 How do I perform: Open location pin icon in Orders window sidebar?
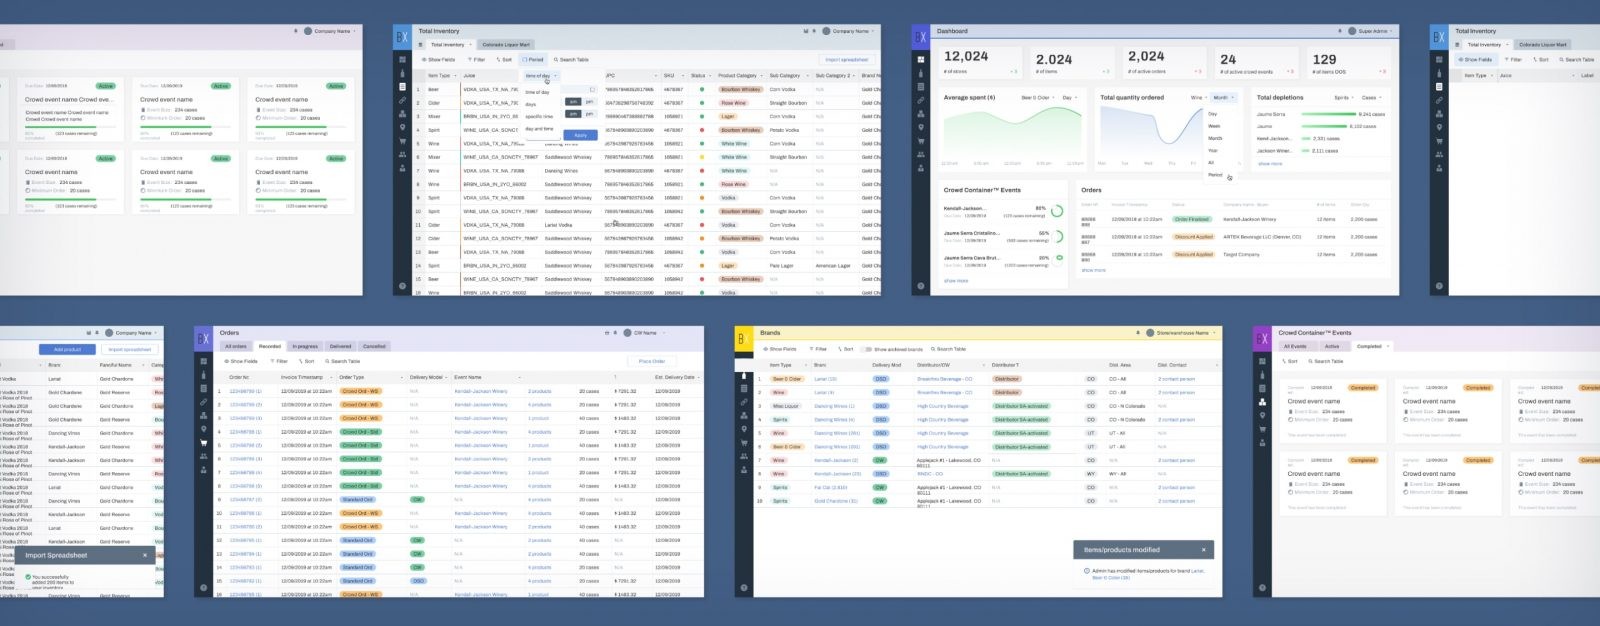203,429
